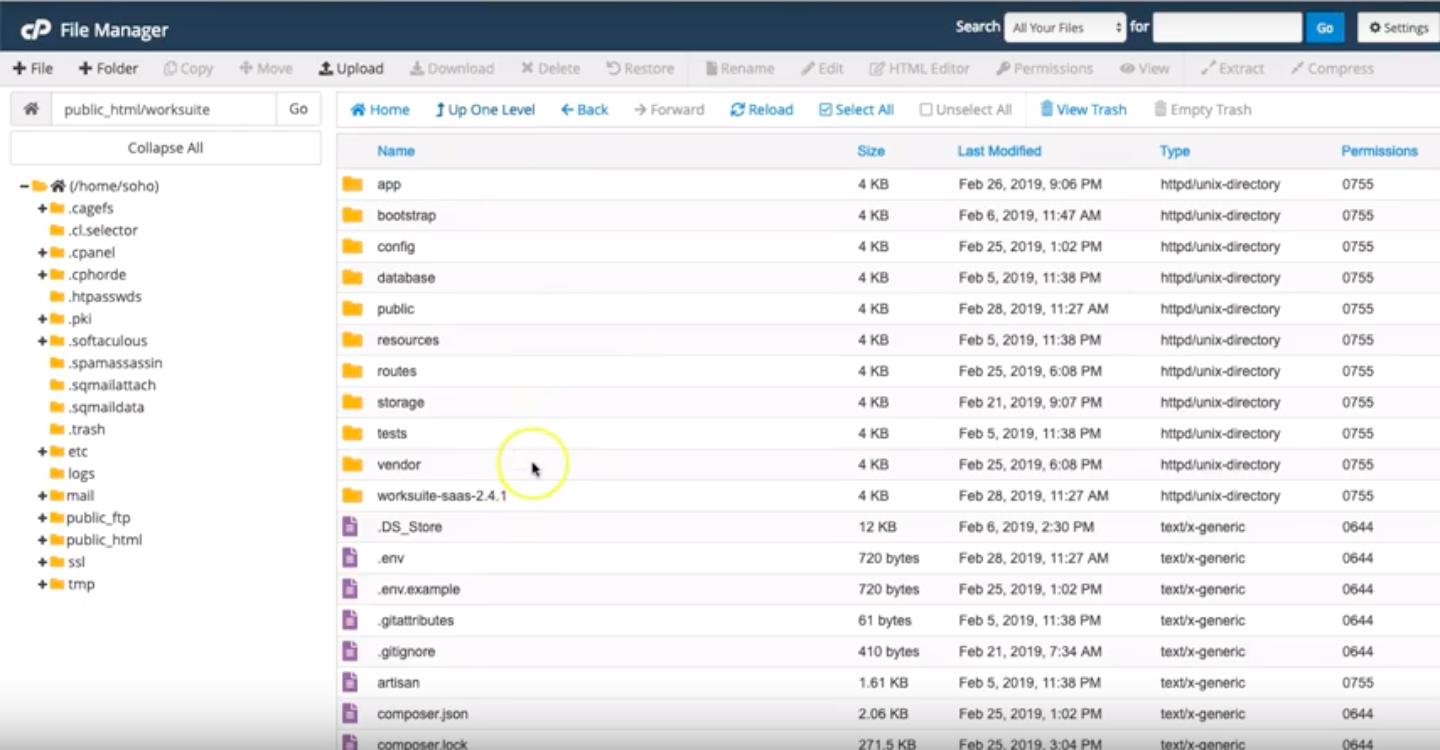Click the .env file icon
This screenshot has width=1440, height=750.
click(350, 558)
